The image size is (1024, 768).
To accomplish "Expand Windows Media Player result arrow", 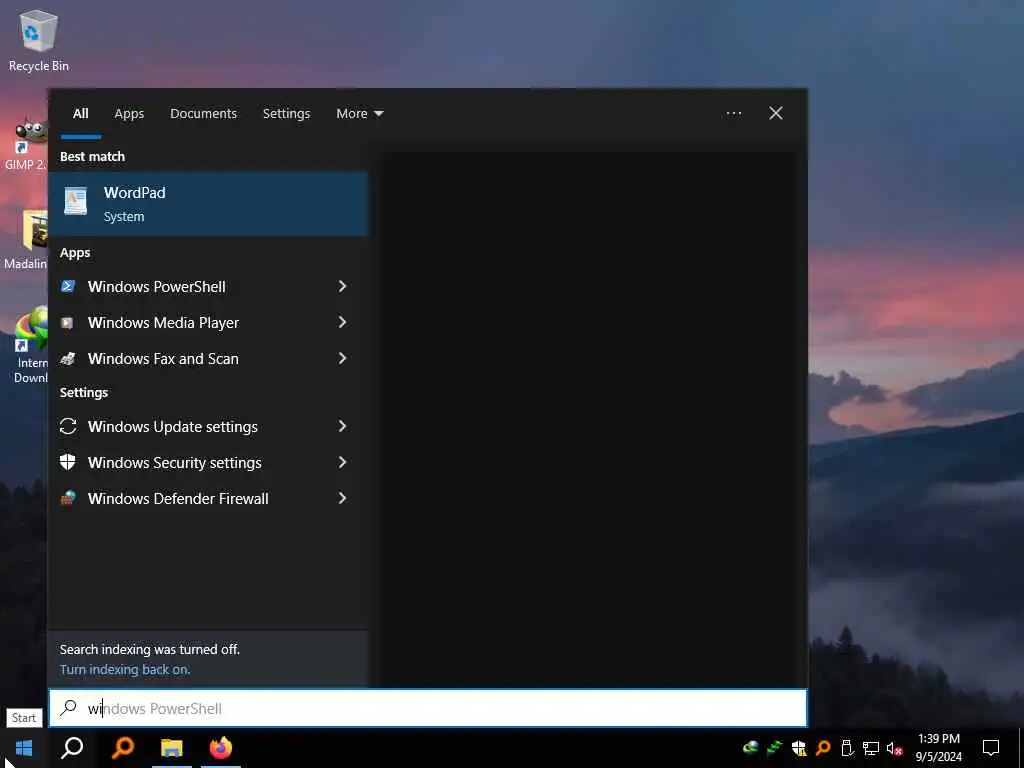I will (x=342, y=322).
